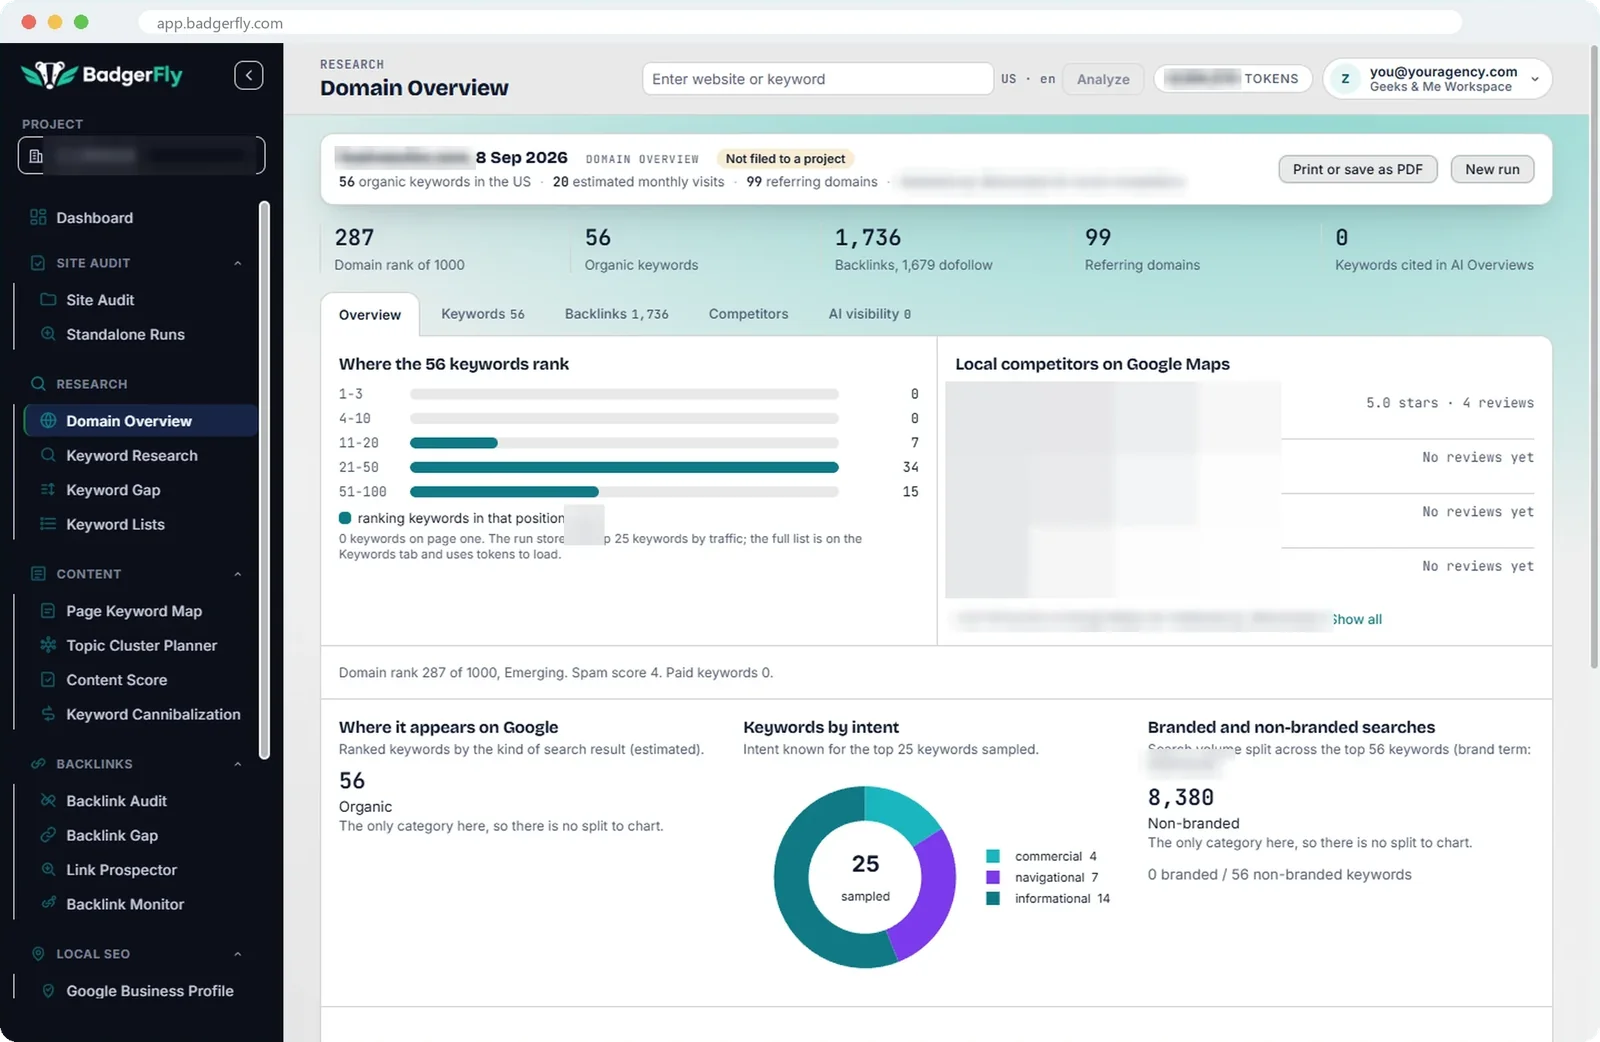The width and height of the screenshot is (1600, 1042).
Task: Collapse the Backlinks section chevron
Action: pos(238,764)
